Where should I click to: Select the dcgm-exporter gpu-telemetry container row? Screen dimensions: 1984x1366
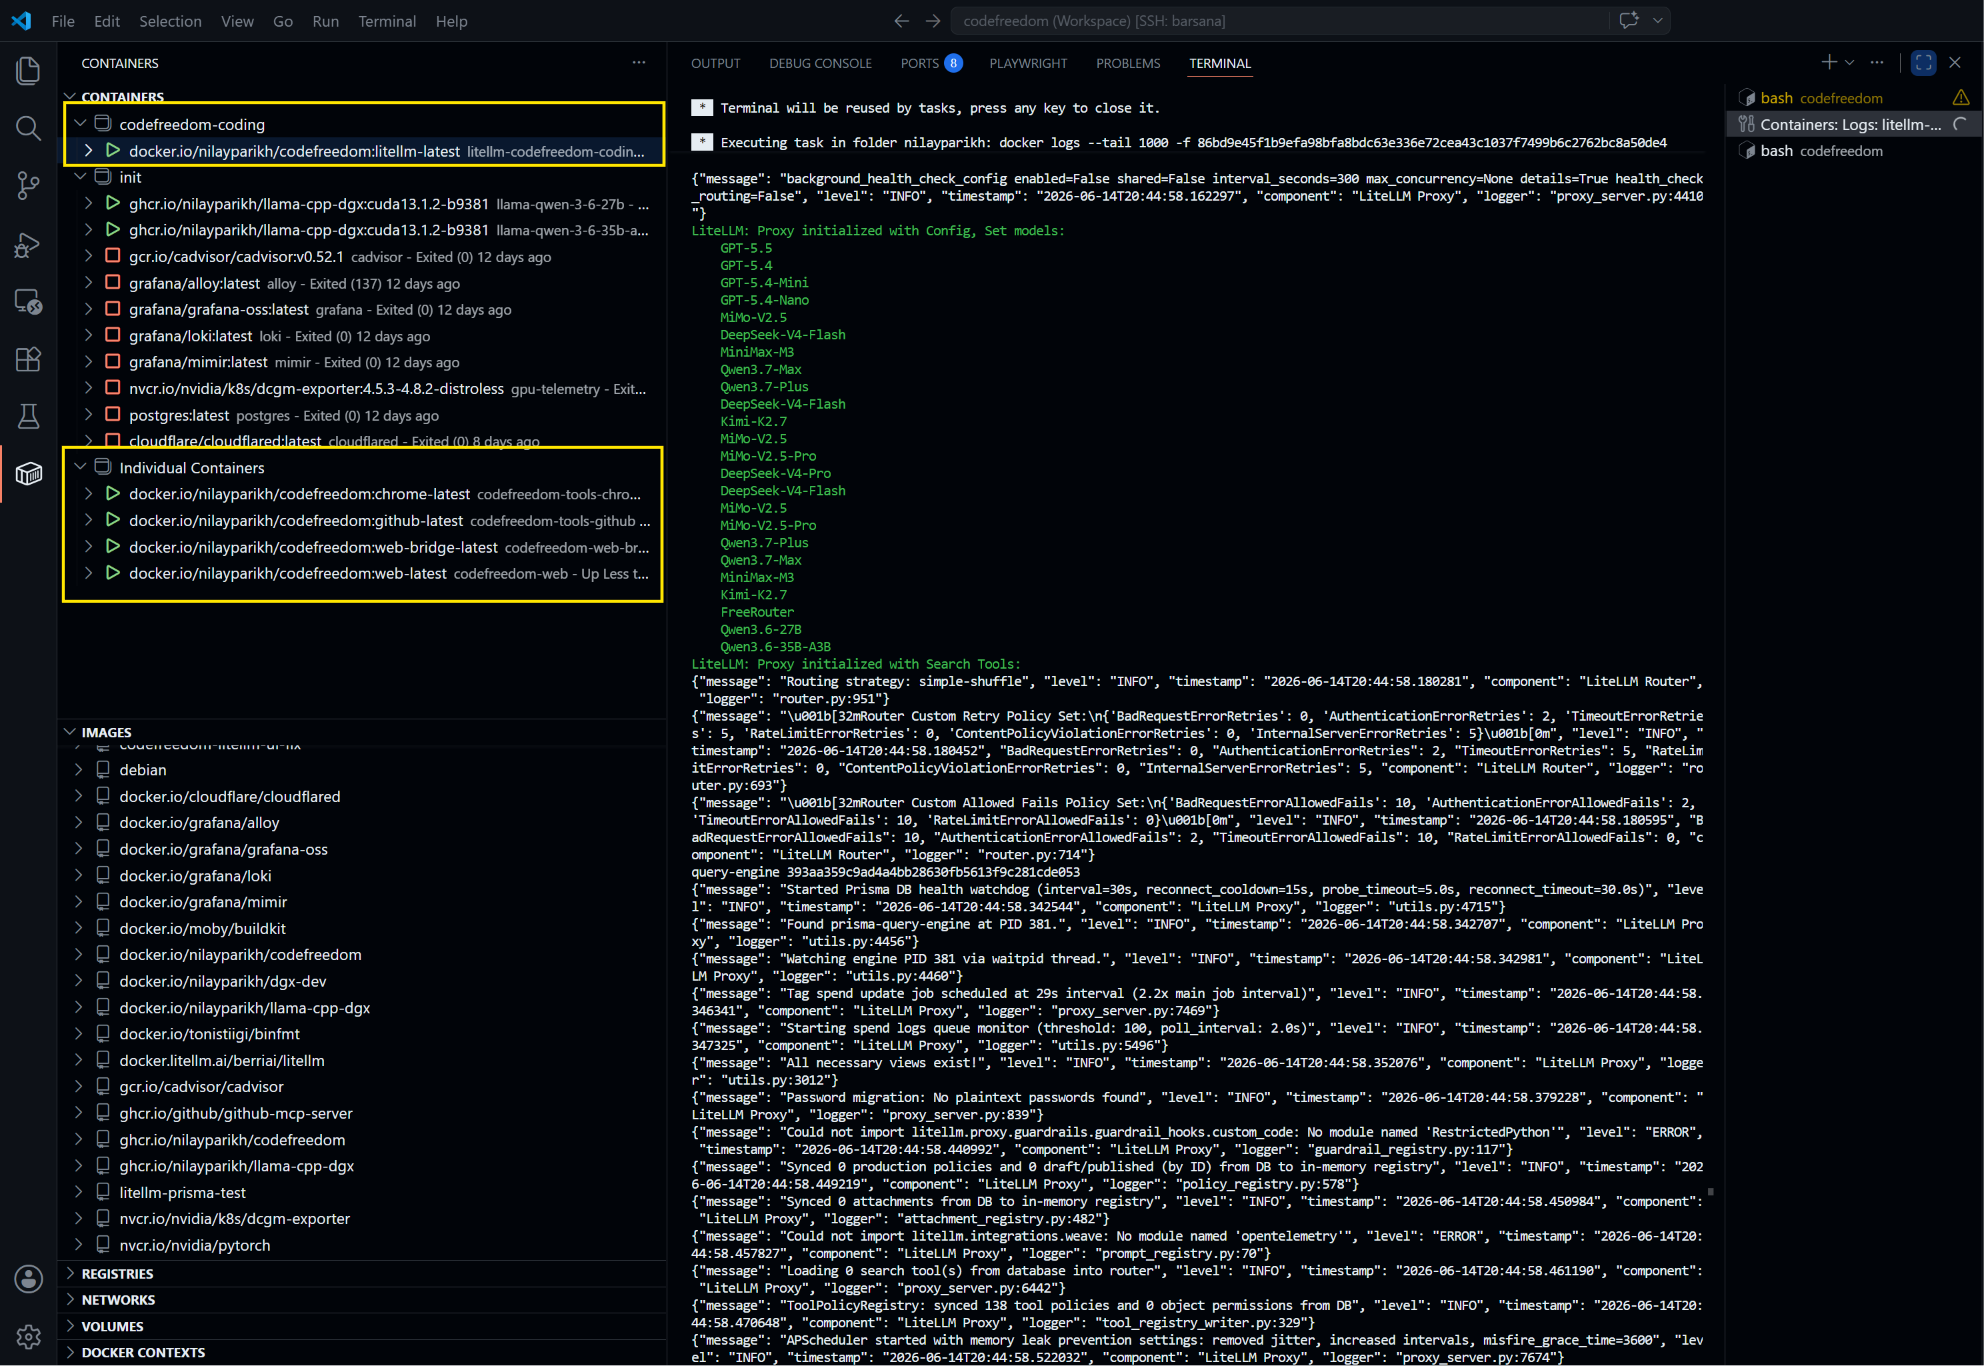363,388
